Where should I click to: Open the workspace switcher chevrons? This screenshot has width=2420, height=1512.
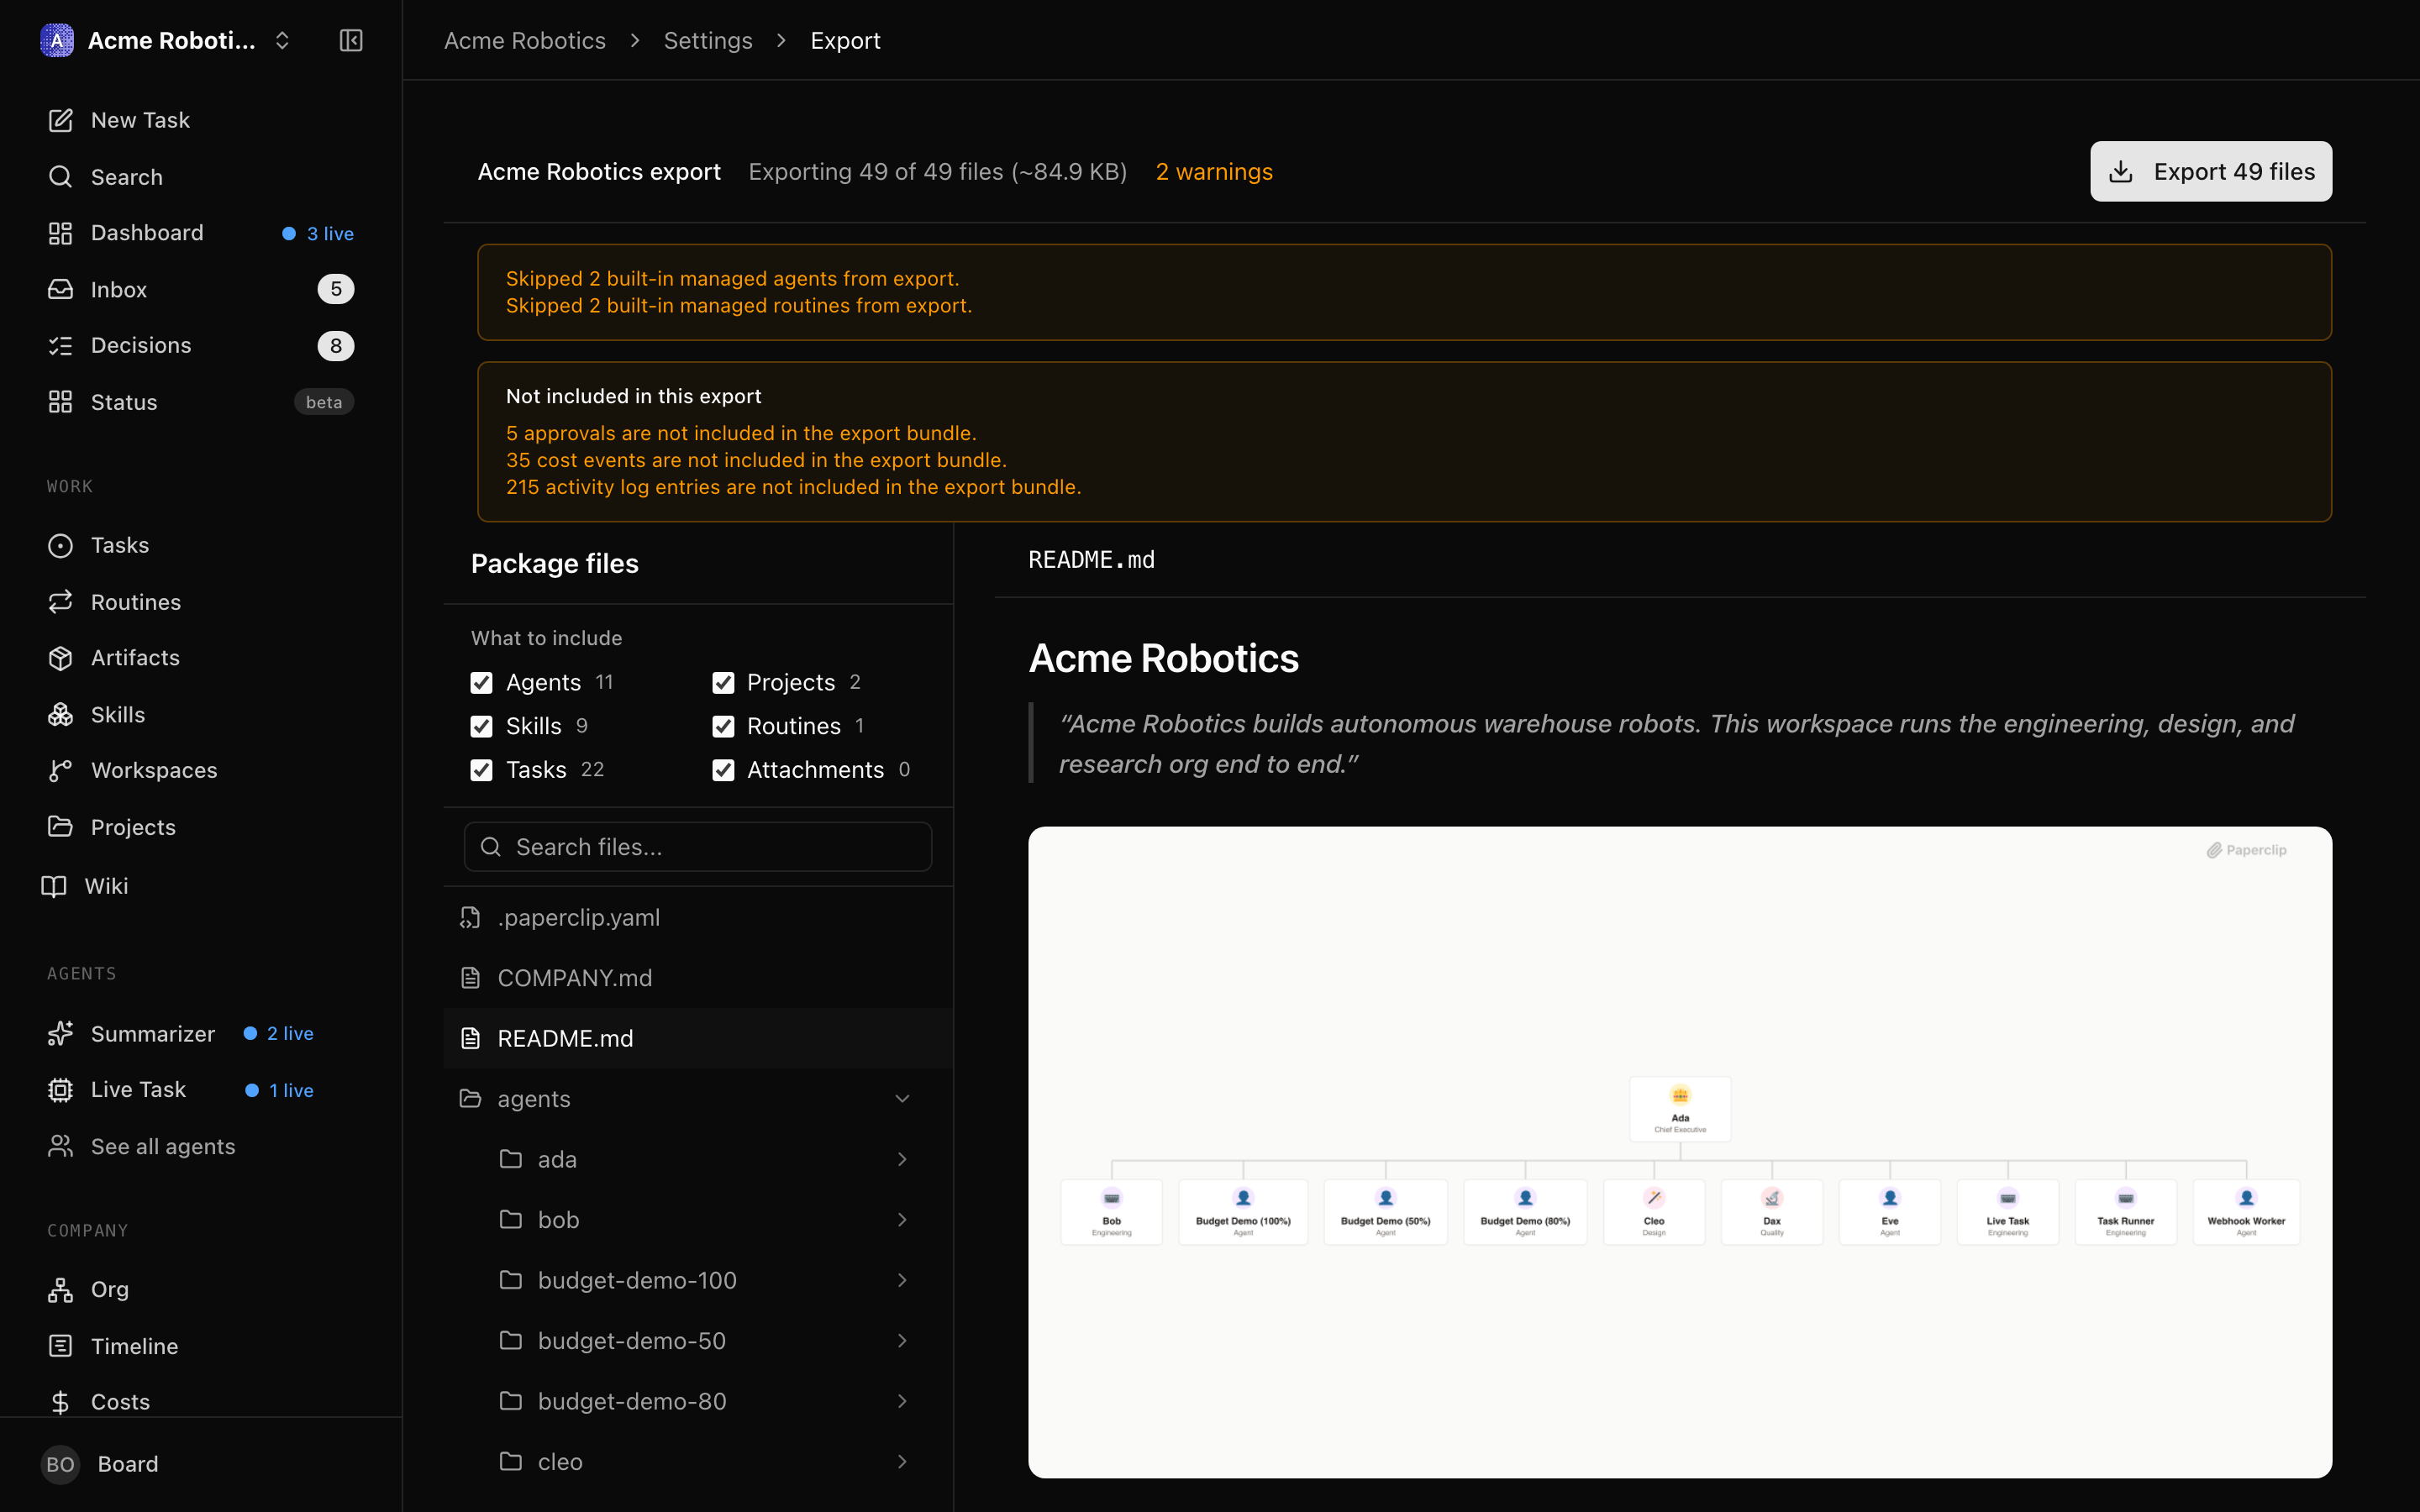tap(282, 40)
